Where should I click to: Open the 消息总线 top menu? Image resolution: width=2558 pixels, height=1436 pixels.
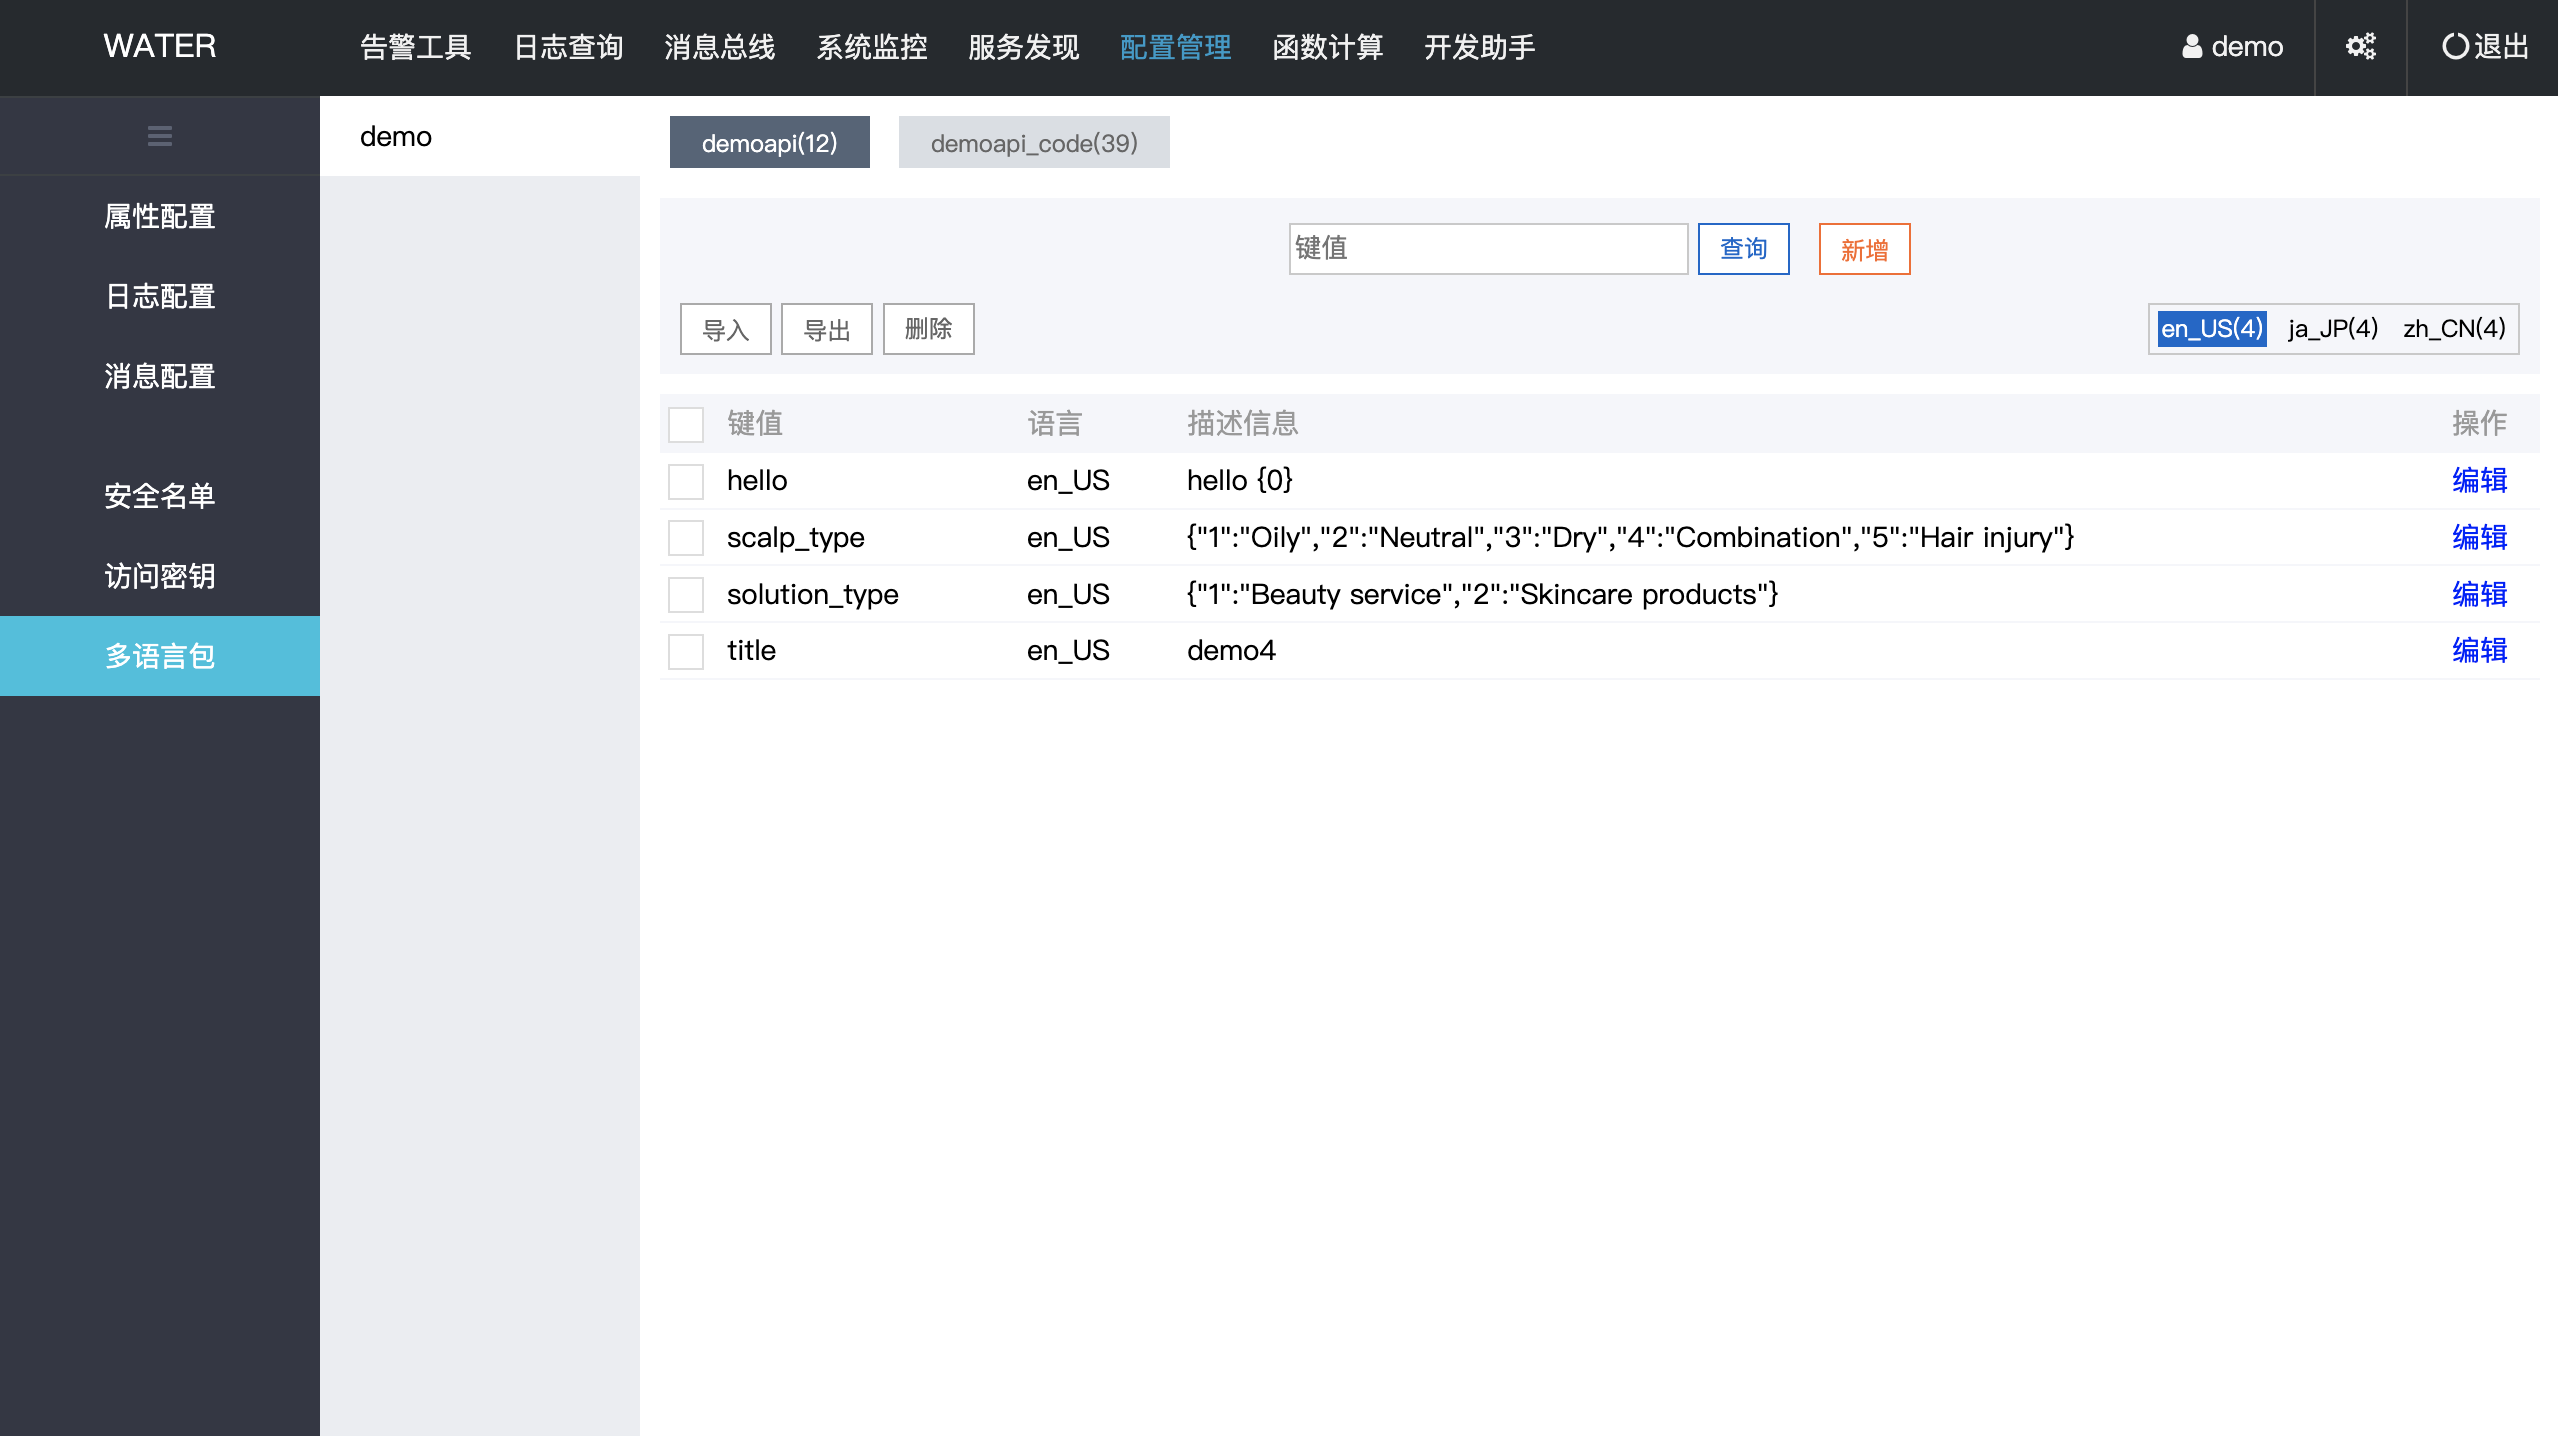pyautogui.click(x=720, y=47)
